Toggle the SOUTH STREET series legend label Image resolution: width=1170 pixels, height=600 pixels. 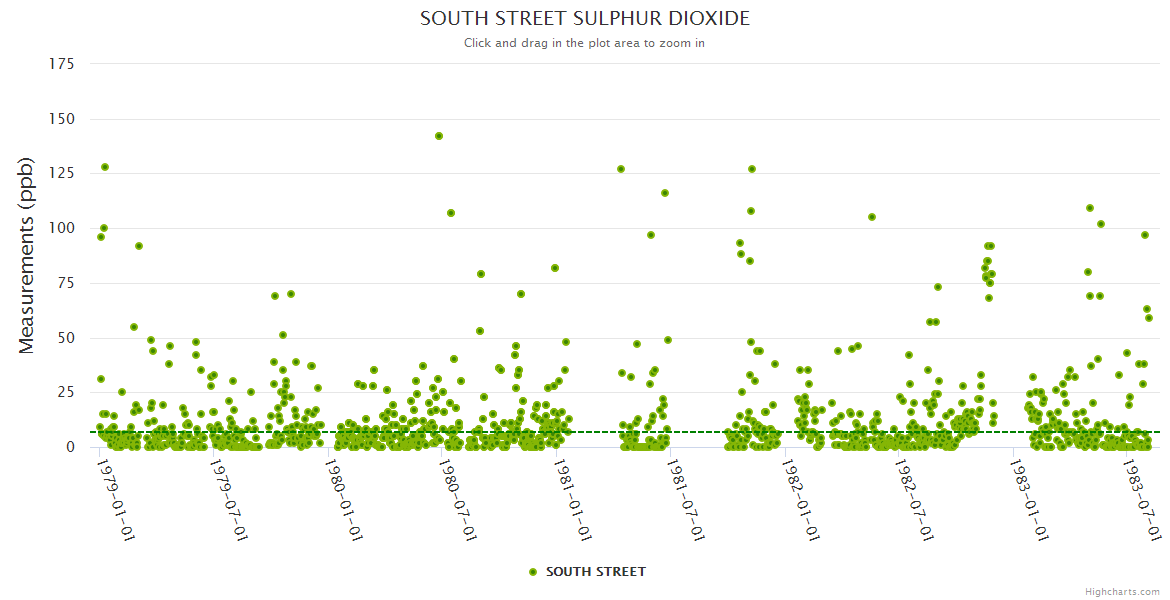coord(595,572)
